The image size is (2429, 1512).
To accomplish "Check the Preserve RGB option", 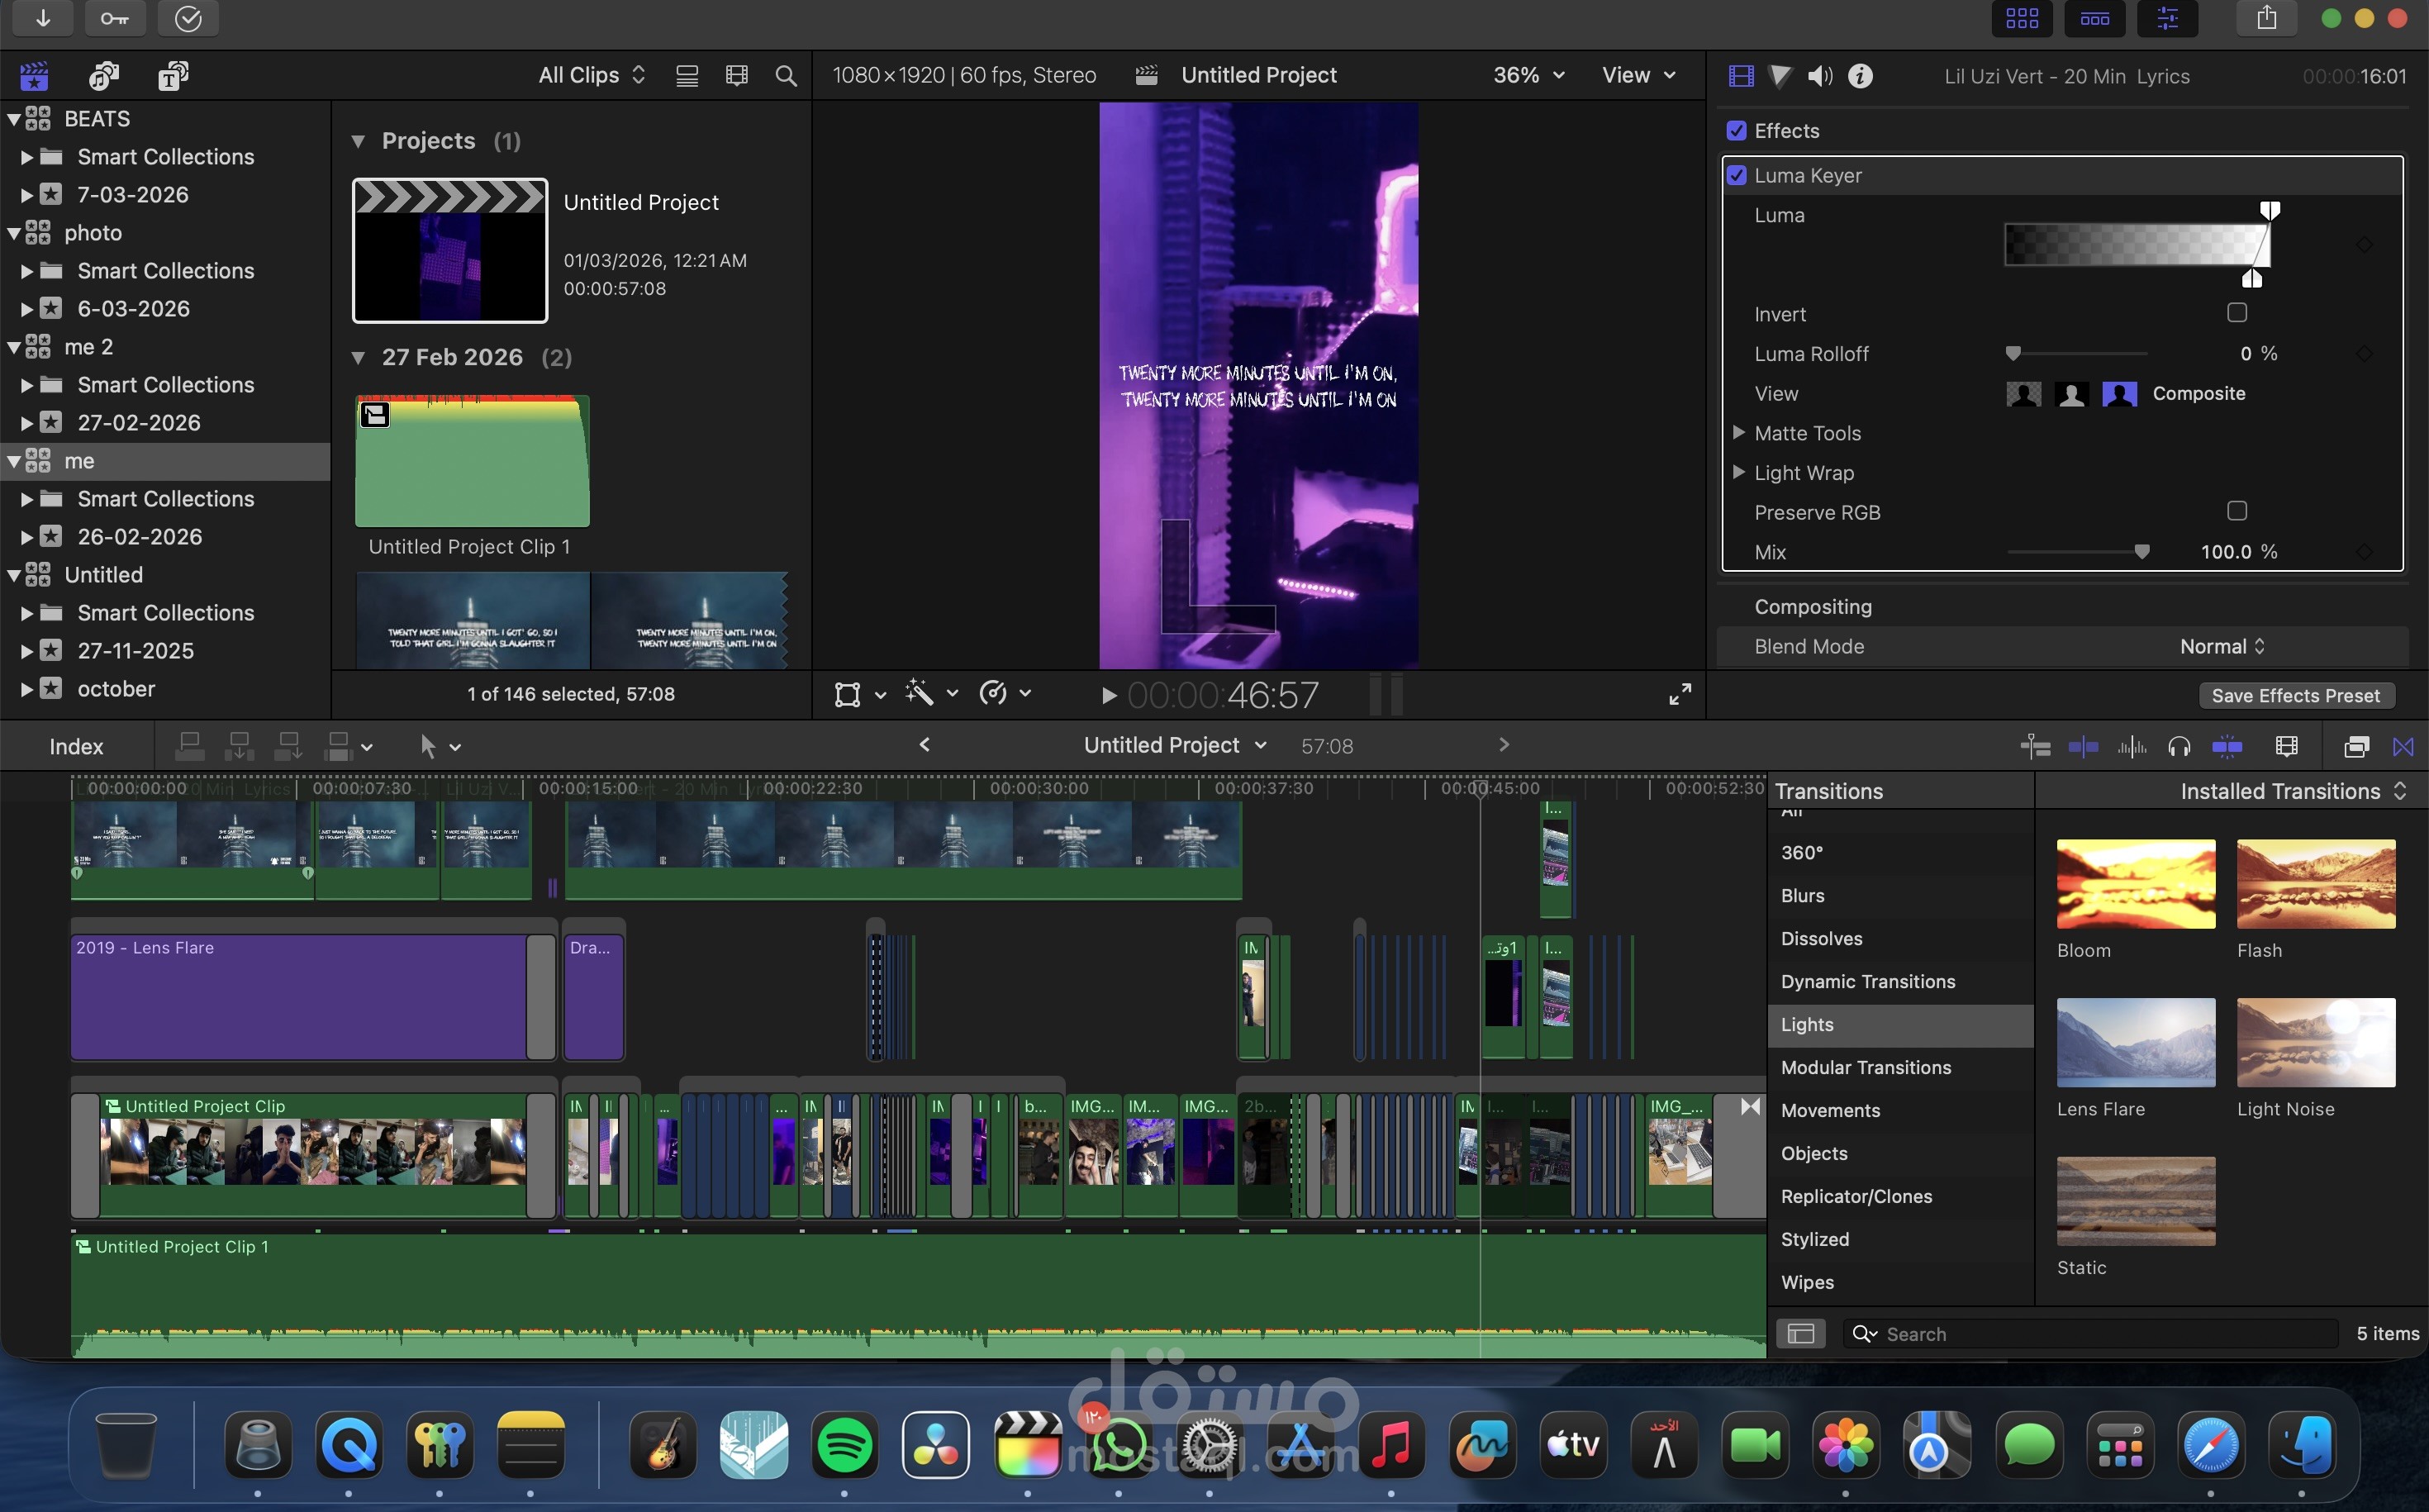I will [2237, 511].
